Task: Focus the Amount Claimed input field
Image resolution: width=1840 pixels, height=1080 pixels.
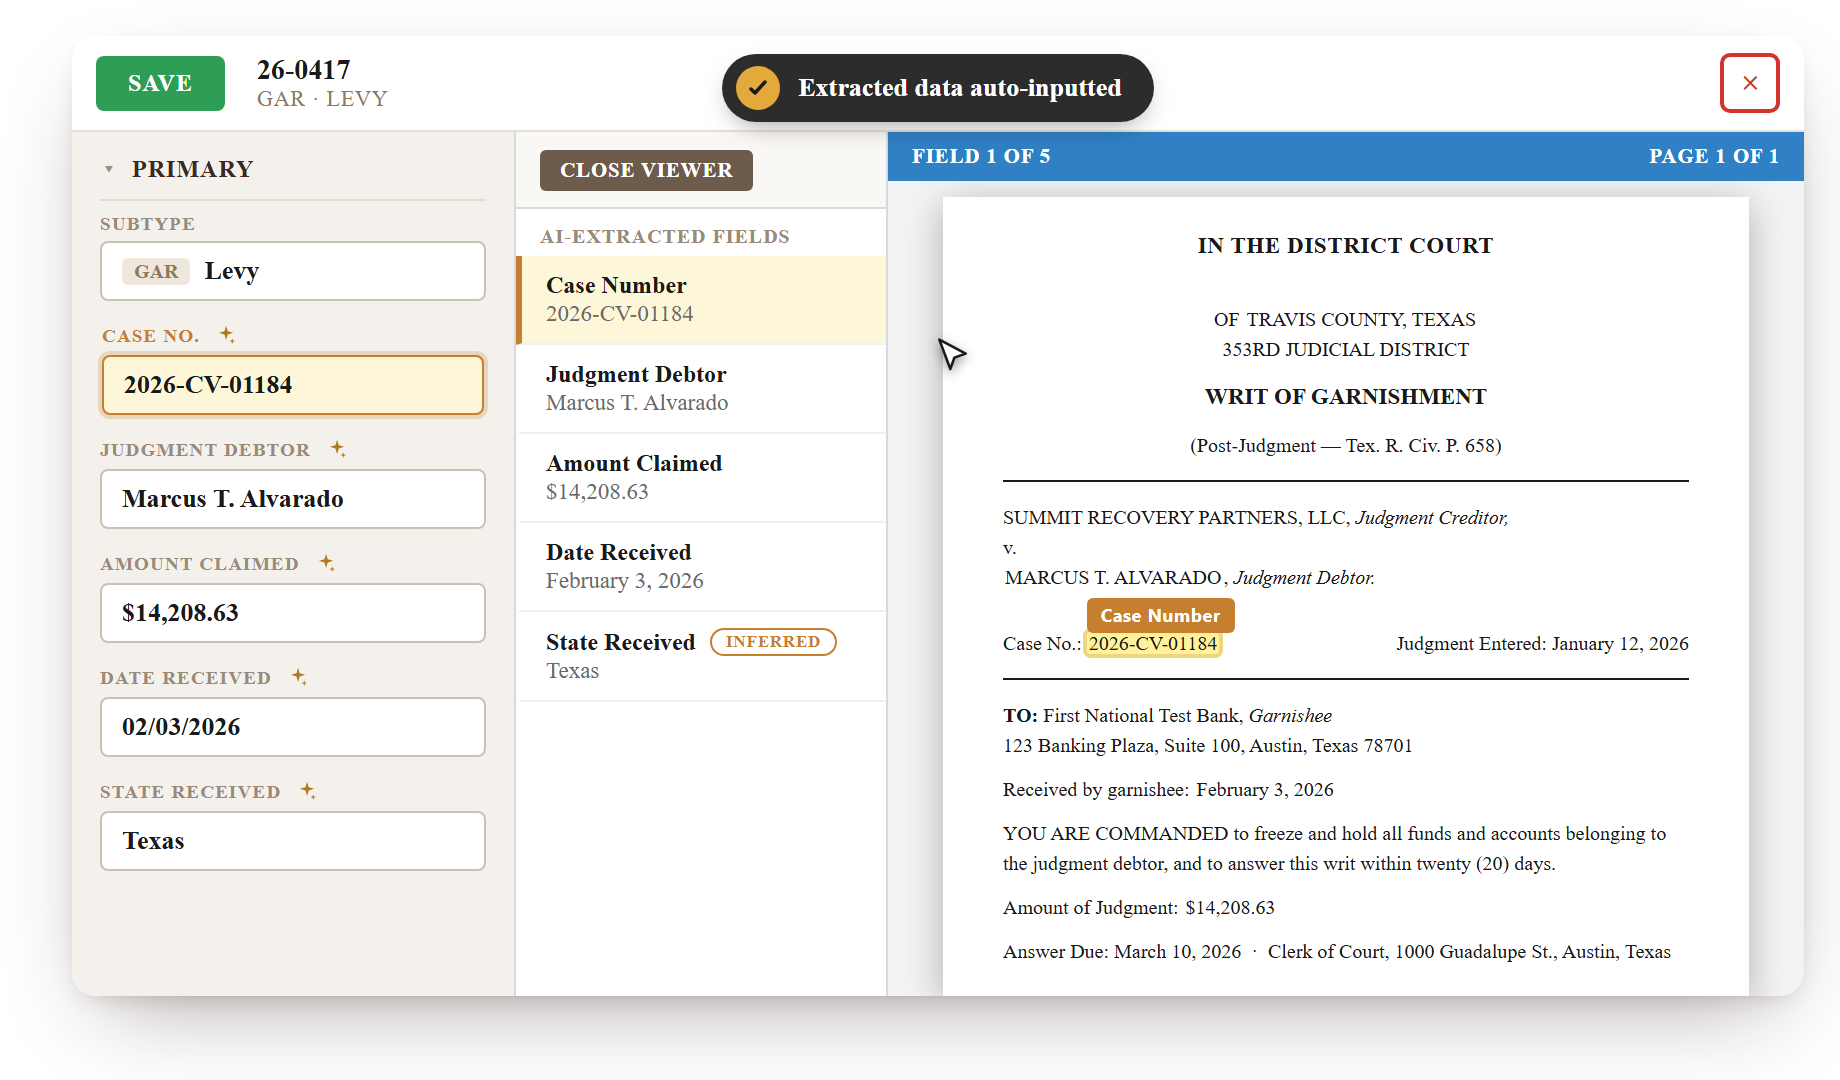Action: click(293, 613)
